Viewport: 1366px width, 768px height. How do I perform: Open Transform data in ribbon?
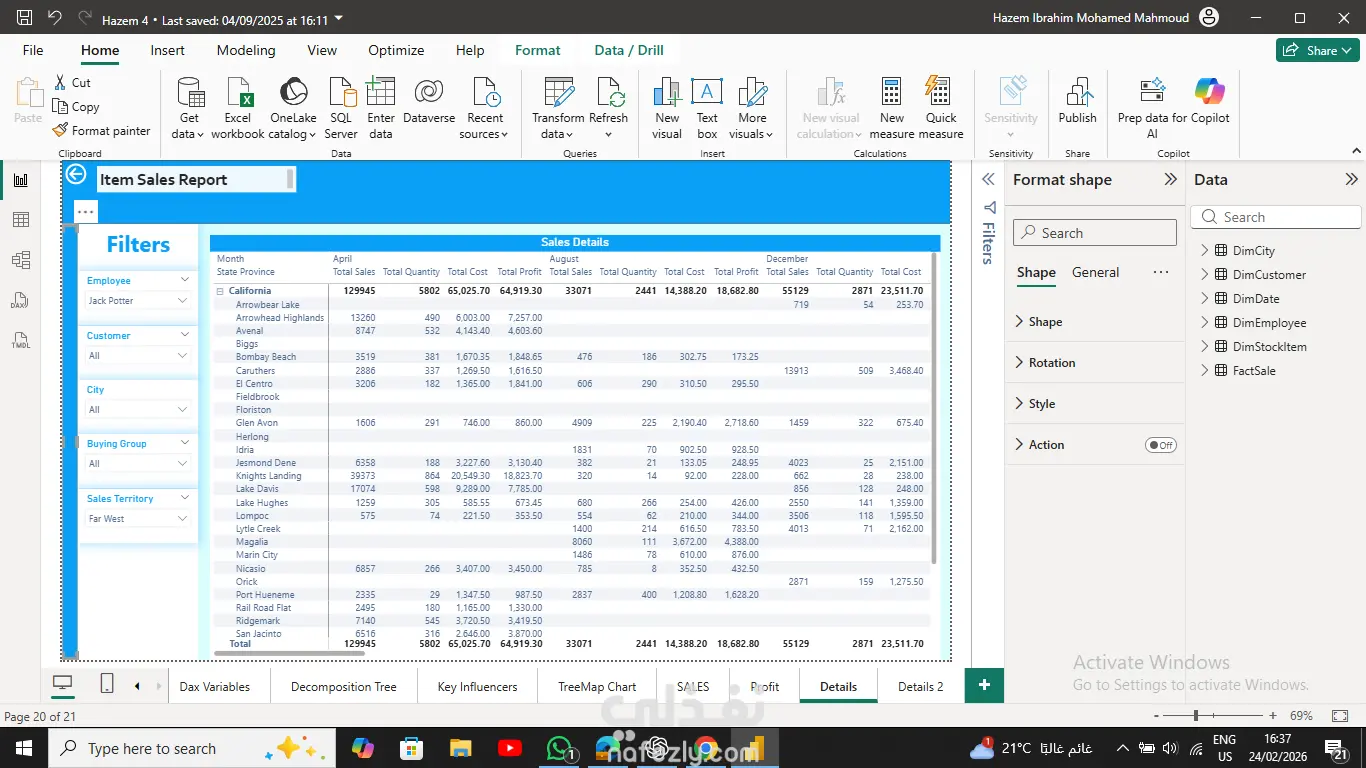[x=558, y=93]
